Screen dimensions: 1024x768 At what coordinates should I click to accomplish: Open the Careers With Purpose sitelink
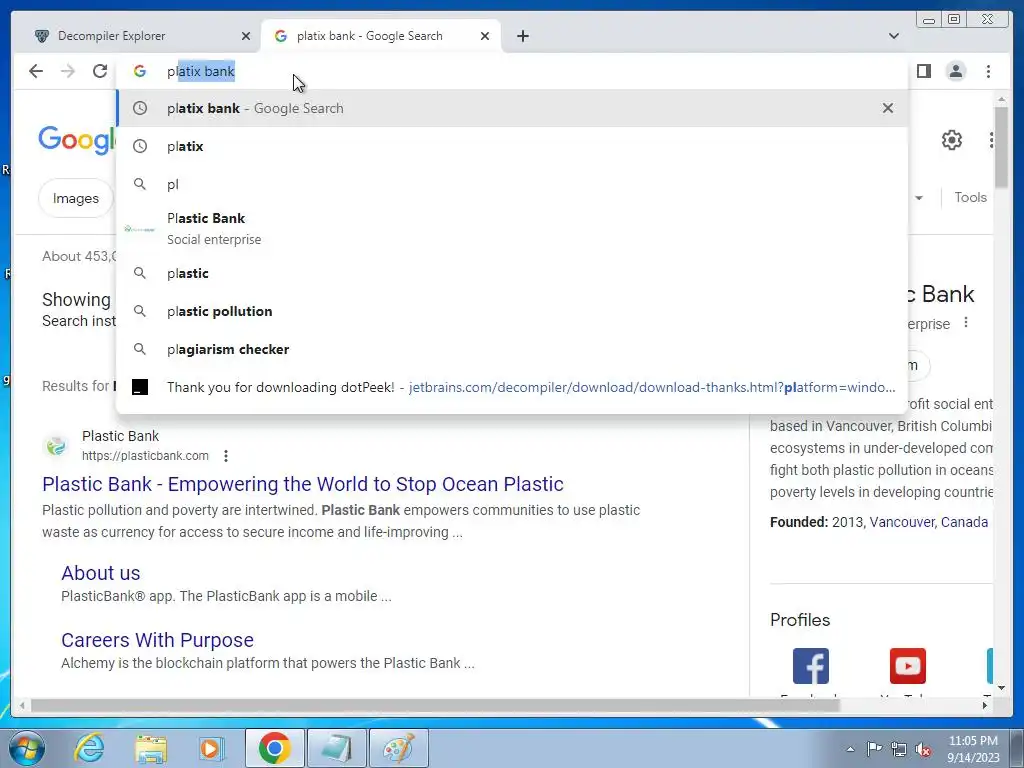pyautogui.click(x=157, y=640)
